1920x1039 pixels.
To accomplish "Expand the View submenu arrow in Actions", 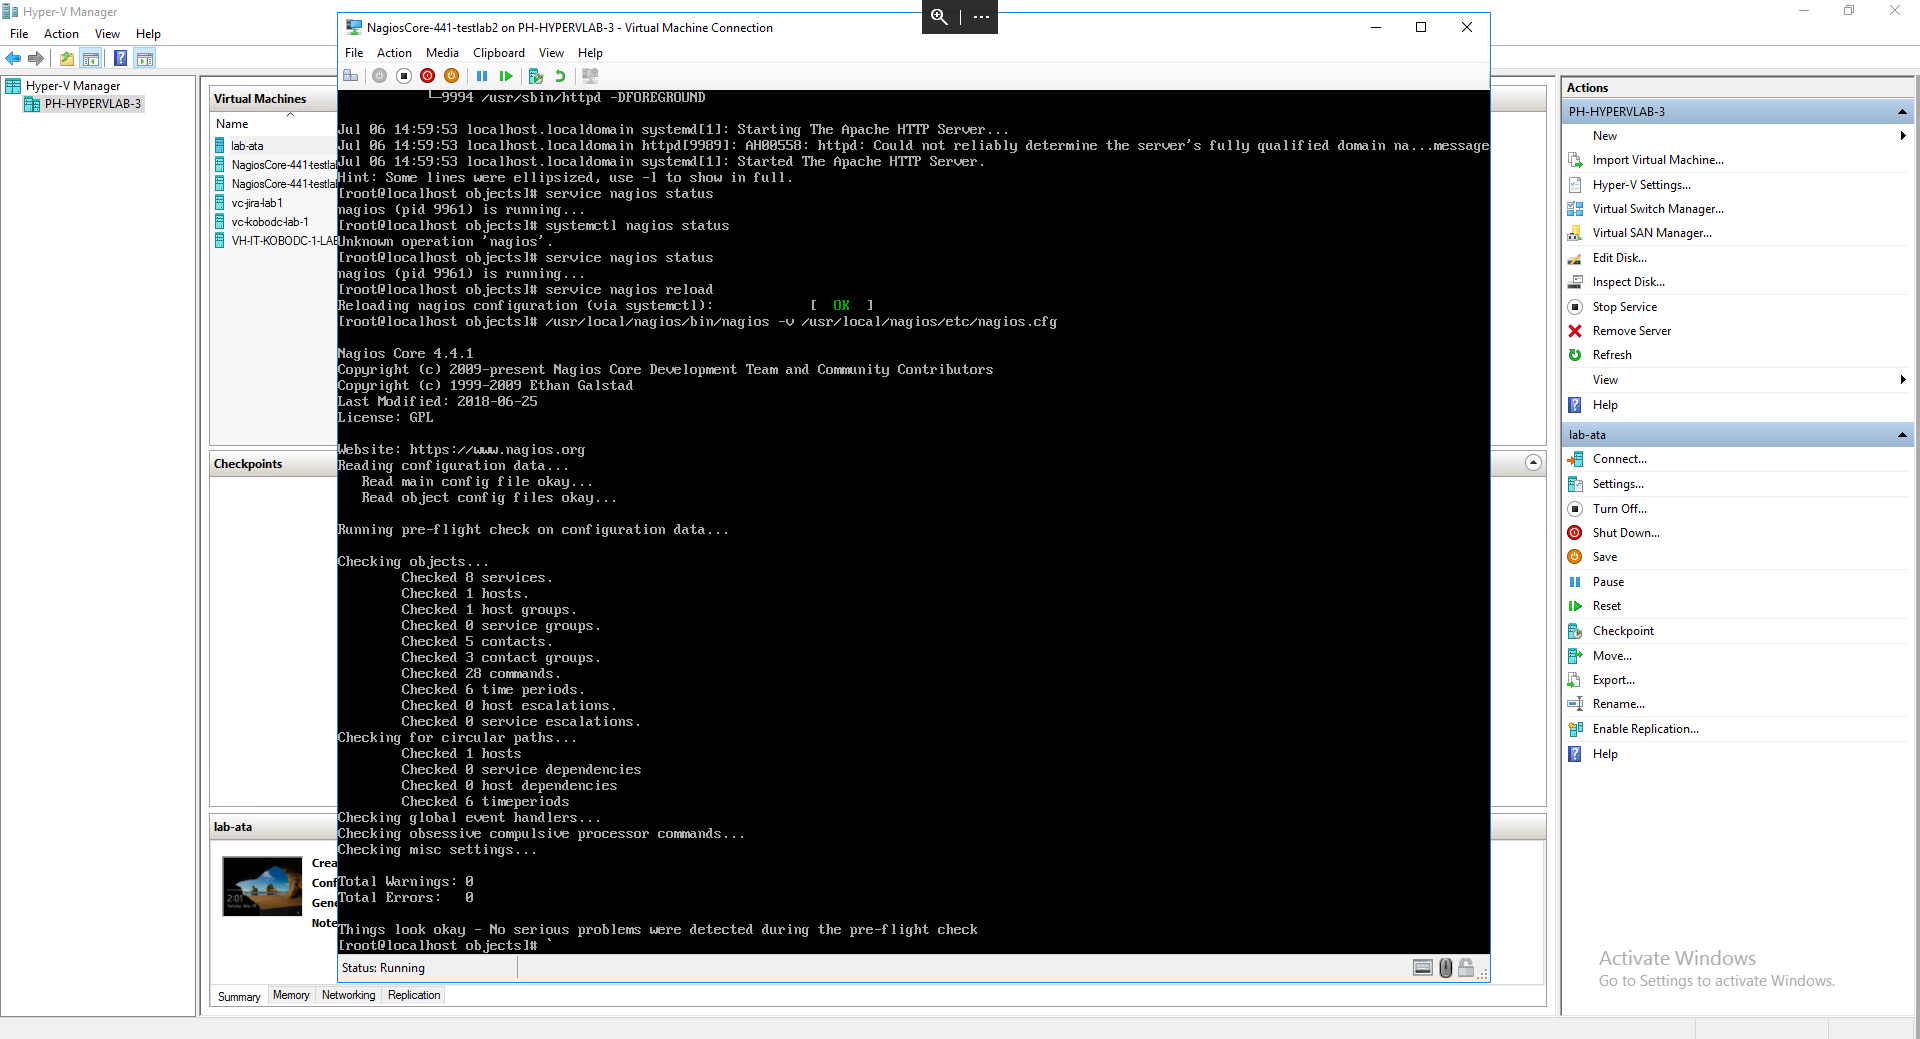I will point(1902,380).
